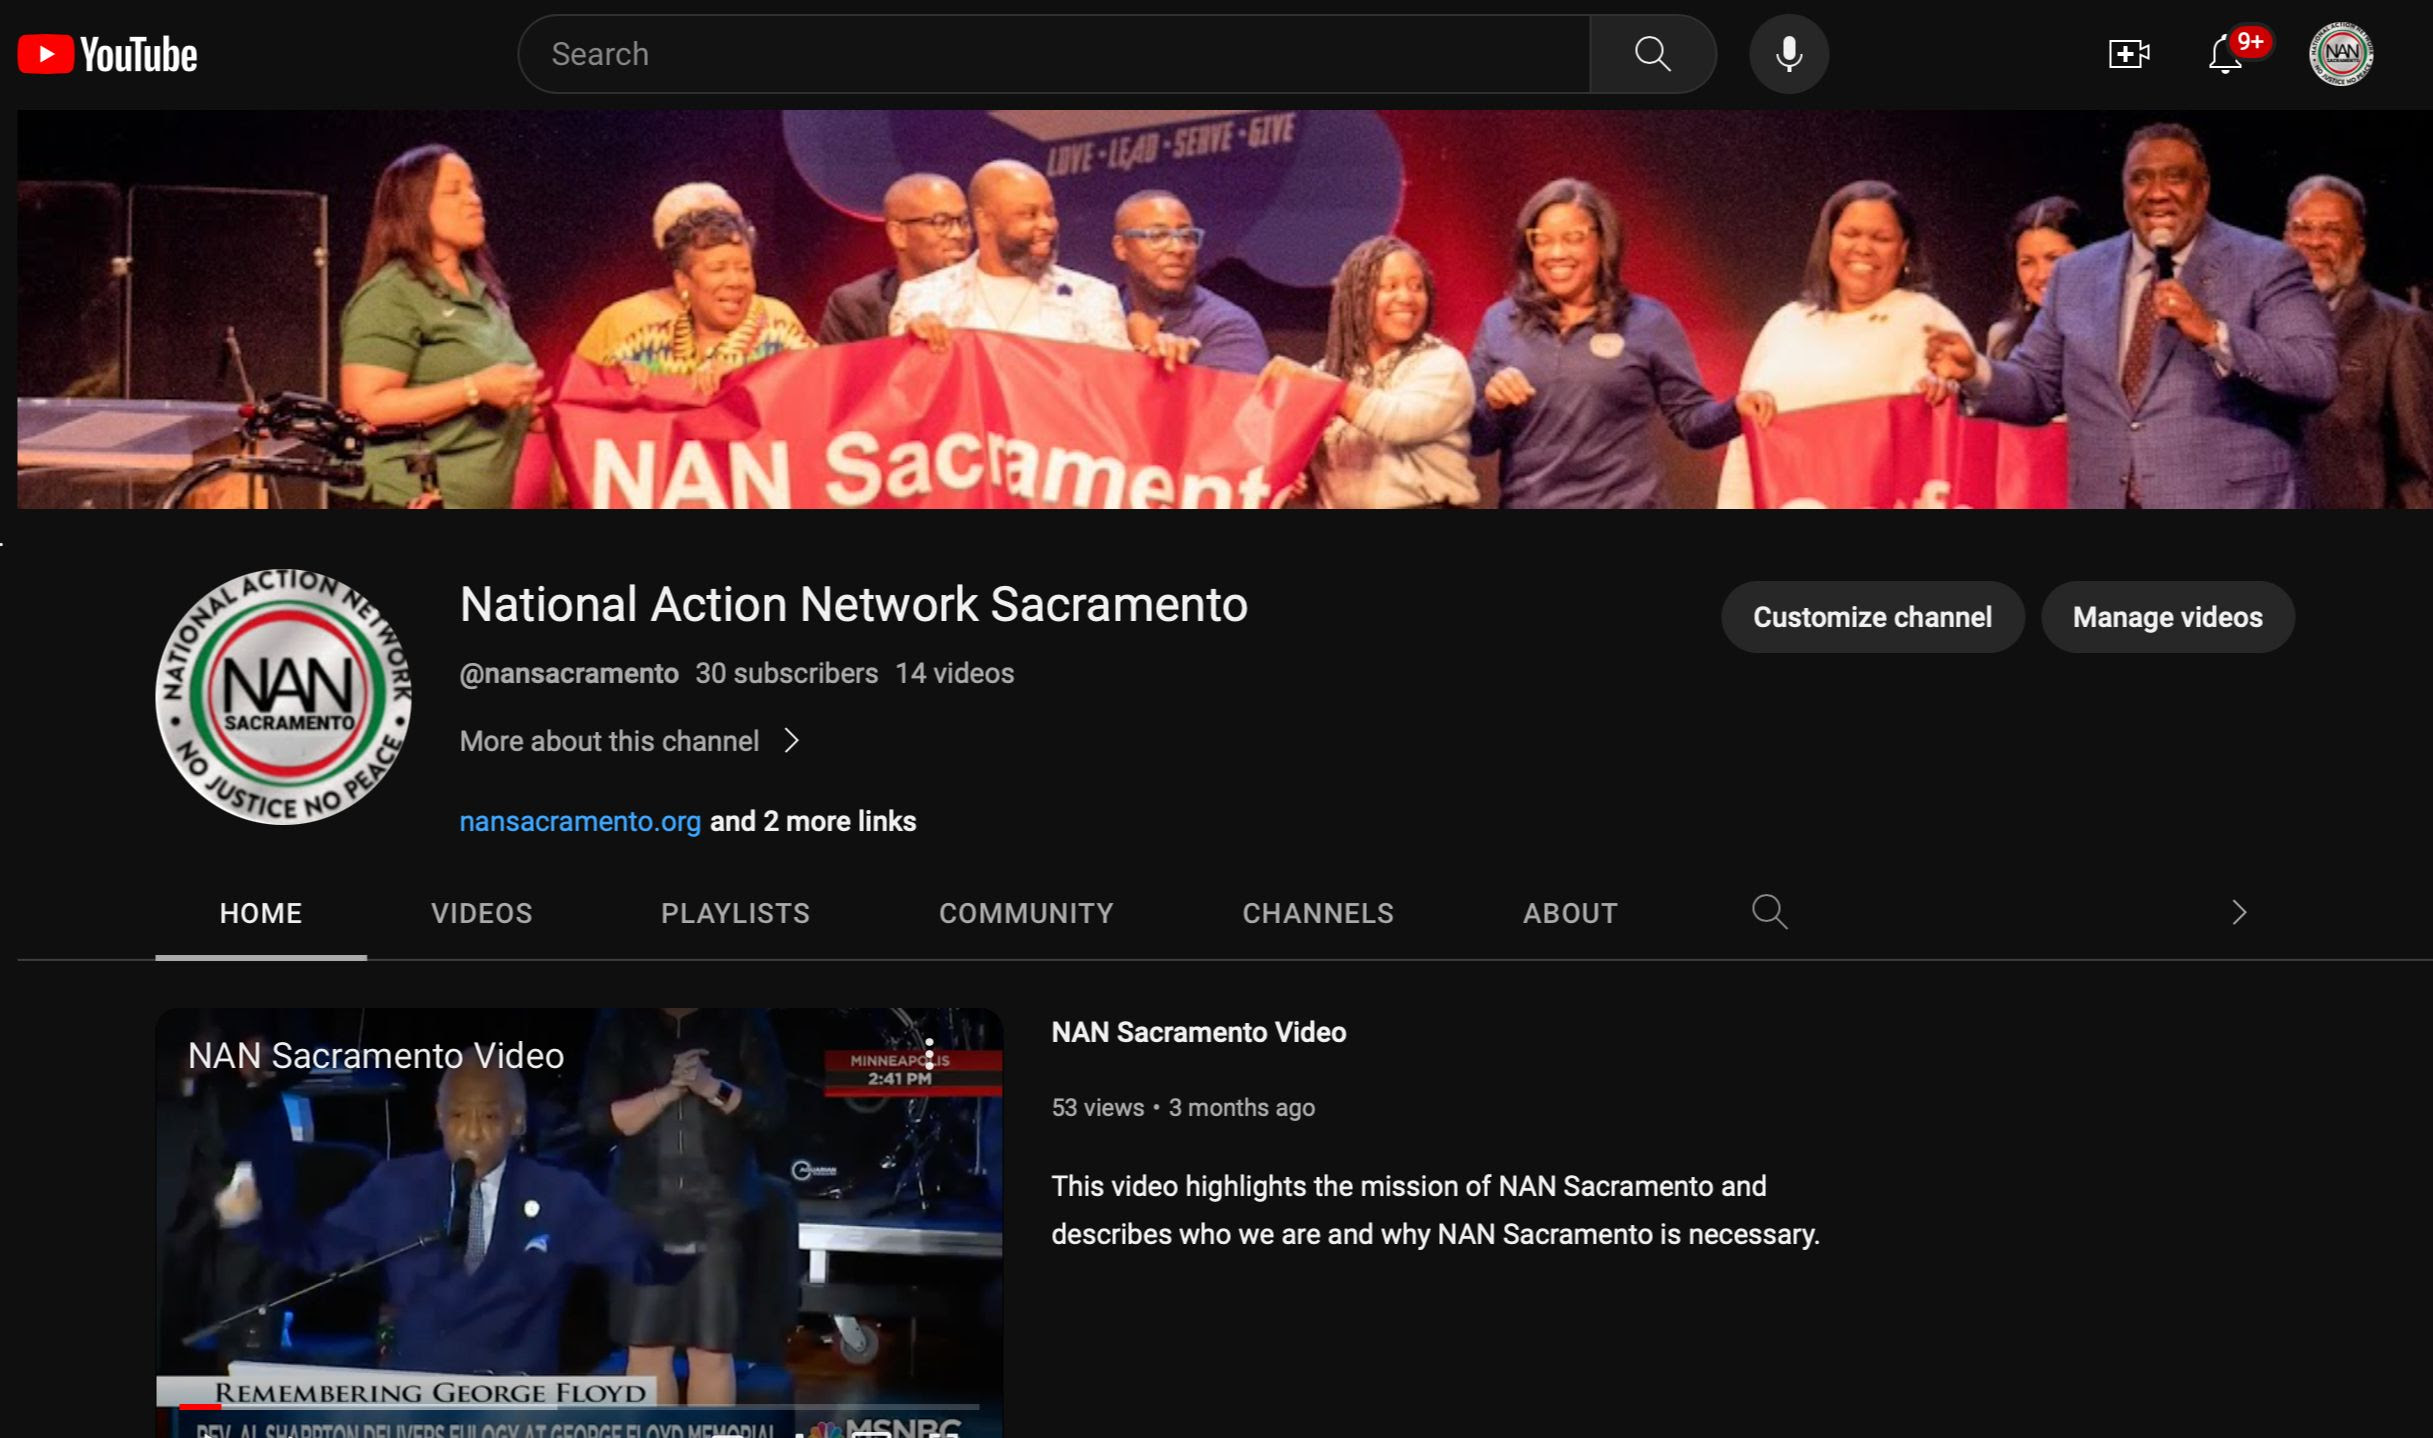2433x1438 pixels.
Task: Click 'National Action Network Sacramento' channel name
Action: click(x=853, y=604)
